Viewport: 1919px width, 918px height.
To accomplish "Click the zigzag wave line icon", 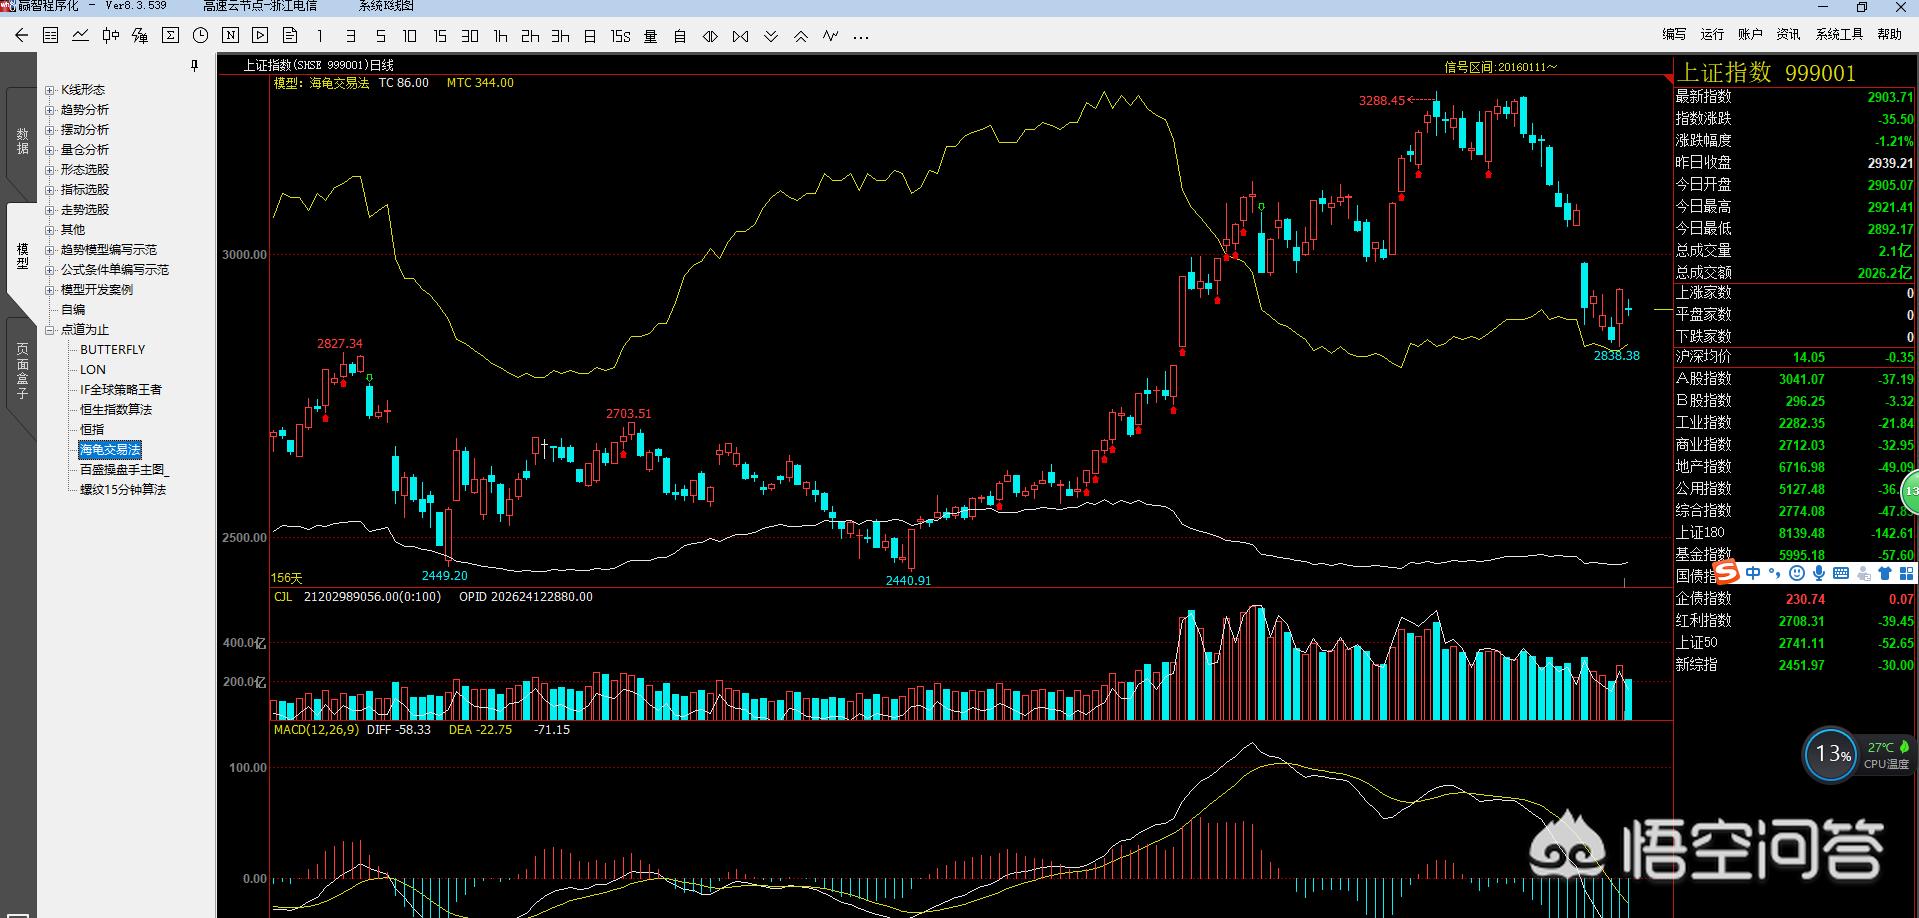I will click(830, 36).
